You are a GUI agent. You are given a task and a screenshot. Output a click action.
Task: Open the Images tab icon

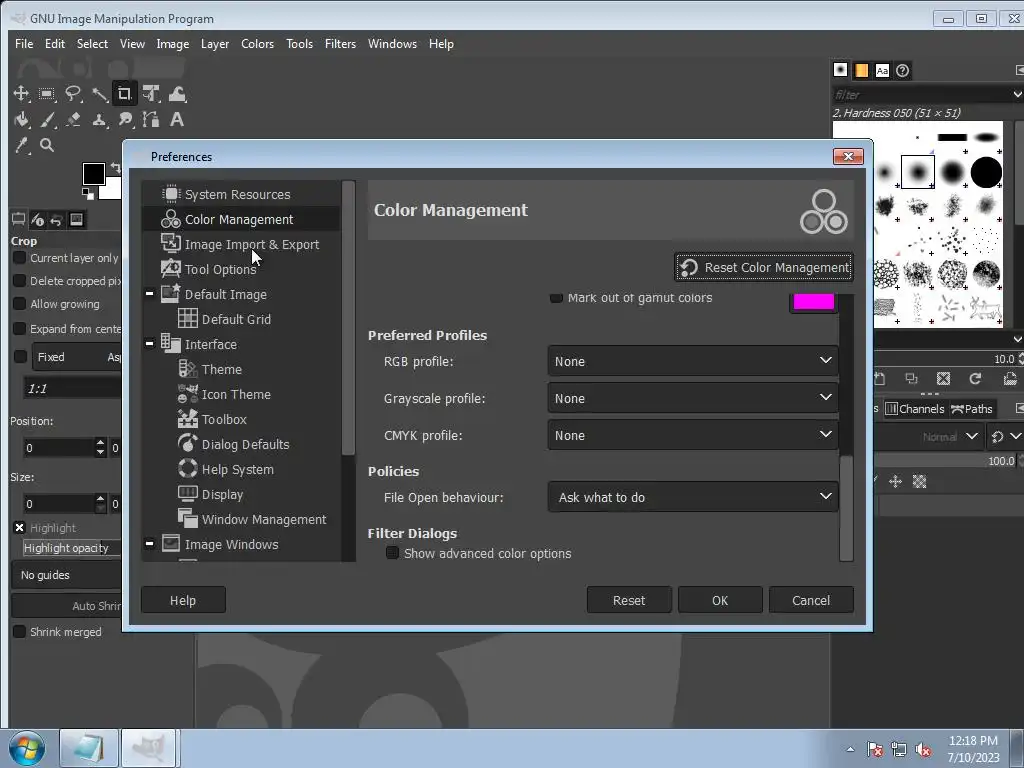(76, 219)
